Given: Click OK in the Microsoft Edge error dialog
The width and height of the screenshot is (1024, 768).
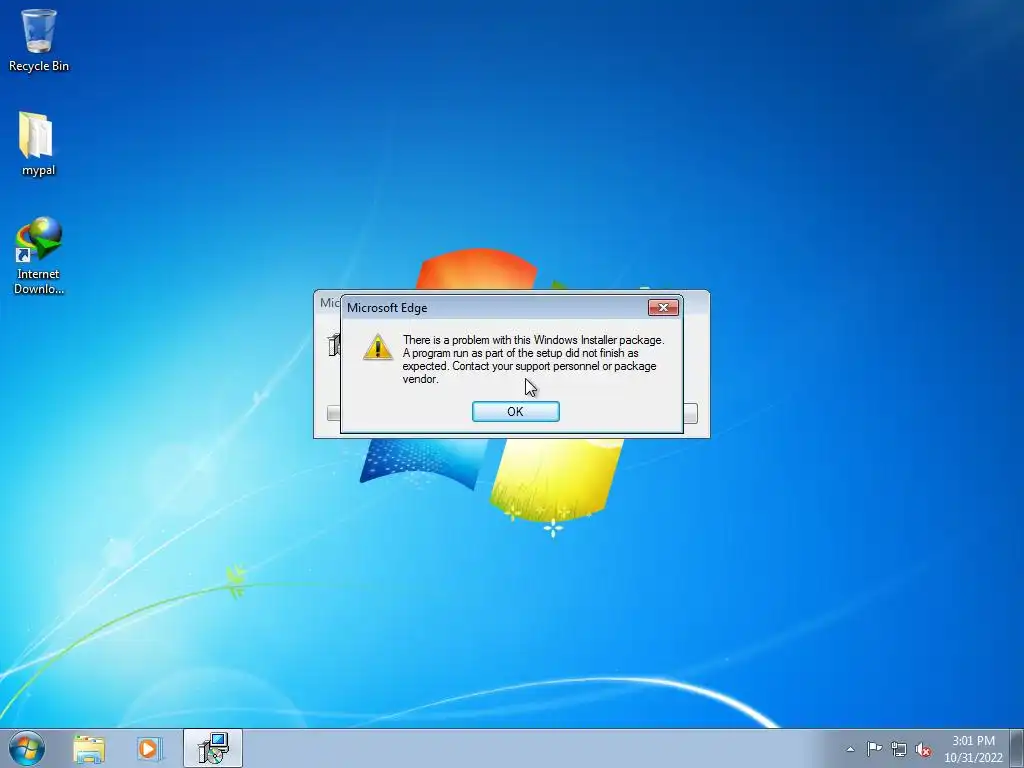Looking at the screenshot, I should coord(515,411).
